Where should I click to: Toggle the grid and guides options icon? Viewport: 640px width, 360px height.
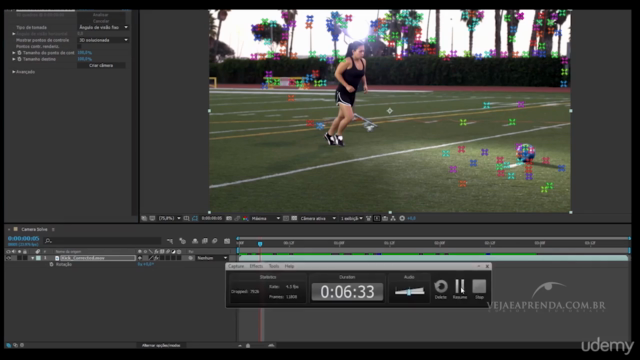click(x=187, y=218)
